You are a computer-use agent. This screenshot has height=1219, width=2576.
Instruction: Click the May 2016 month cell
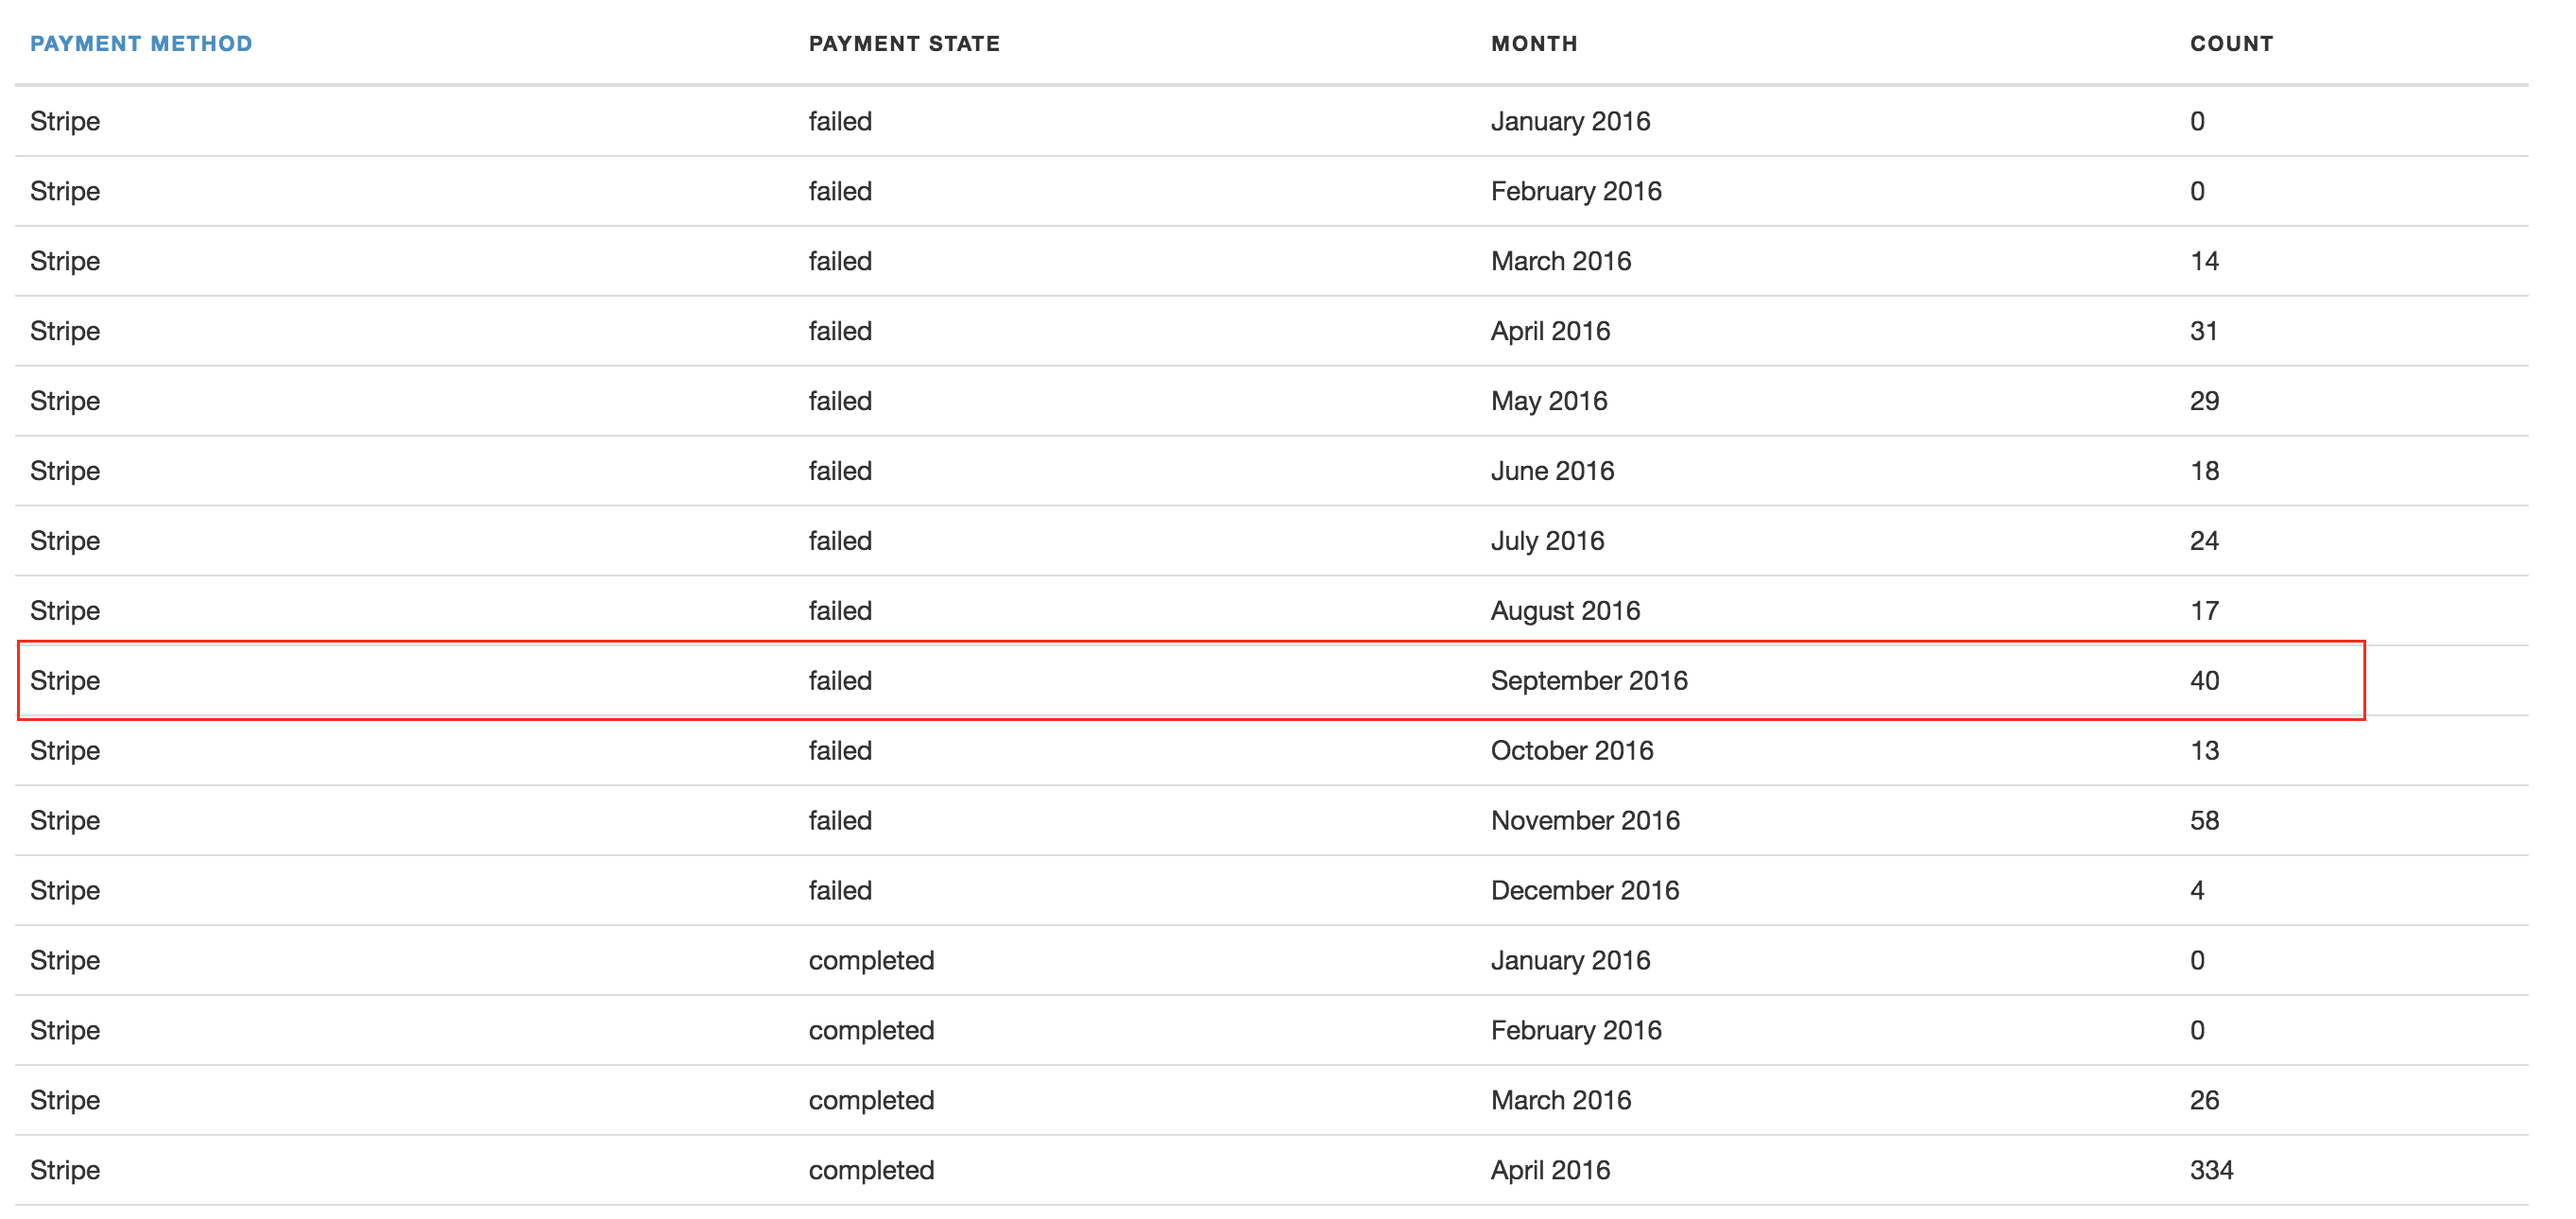[x=1549, y=401]
